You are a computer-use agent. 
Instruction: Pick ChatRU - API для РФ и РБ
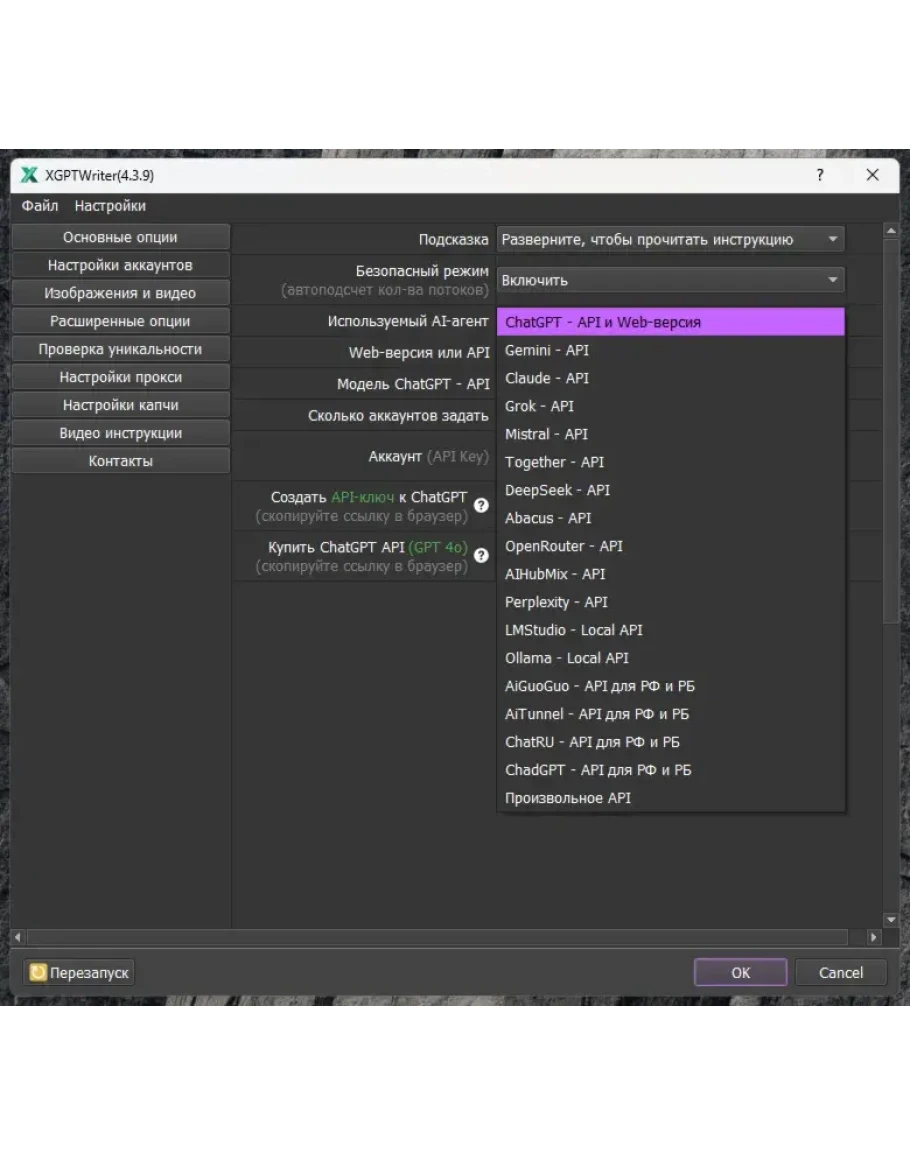tap(671, 742)
